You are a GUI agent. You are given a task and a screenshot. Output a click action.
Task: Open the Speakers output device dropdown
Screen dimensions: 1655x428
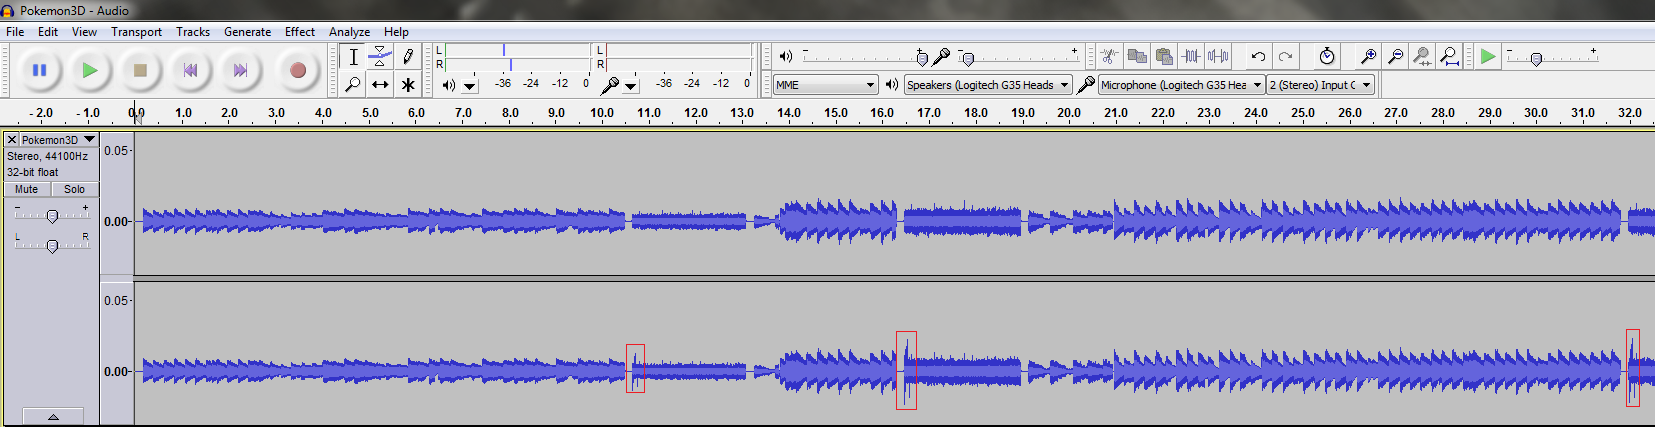coord(988,85)
